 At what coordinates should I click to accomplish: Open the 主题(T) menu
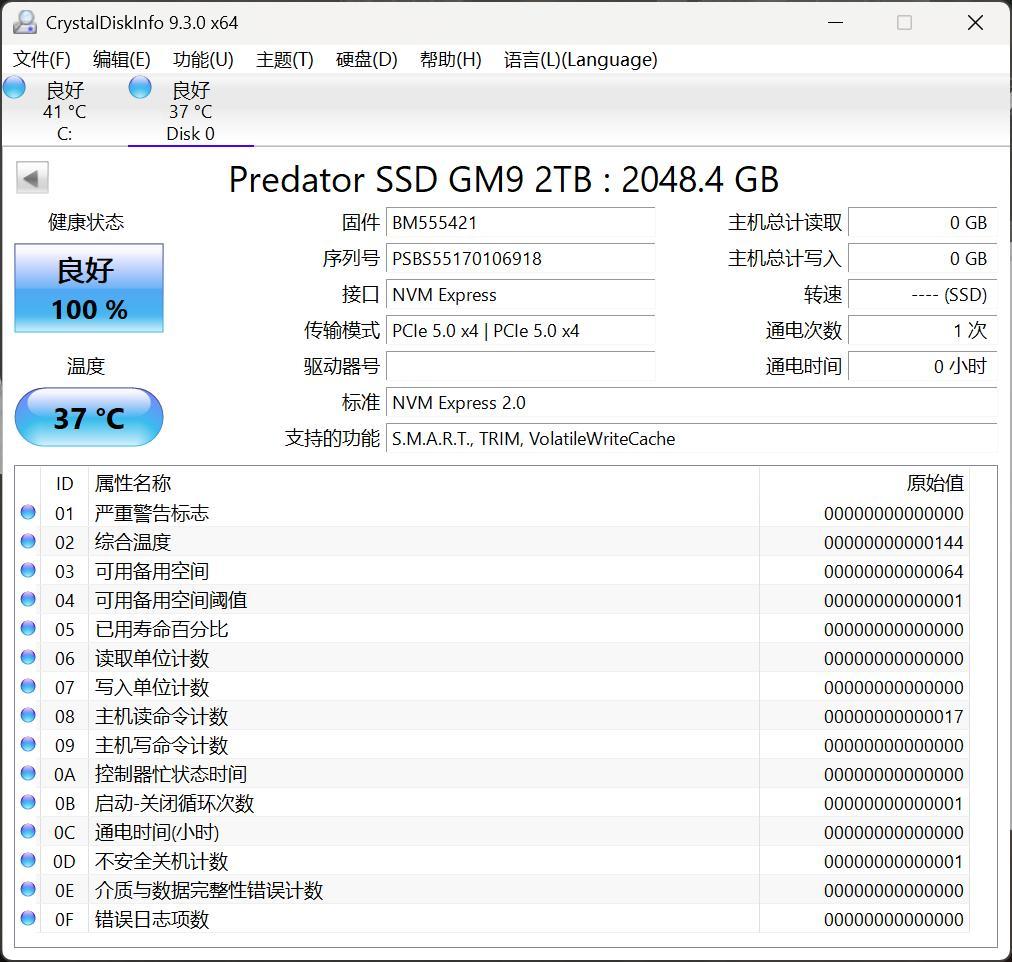tap(285, 59)
